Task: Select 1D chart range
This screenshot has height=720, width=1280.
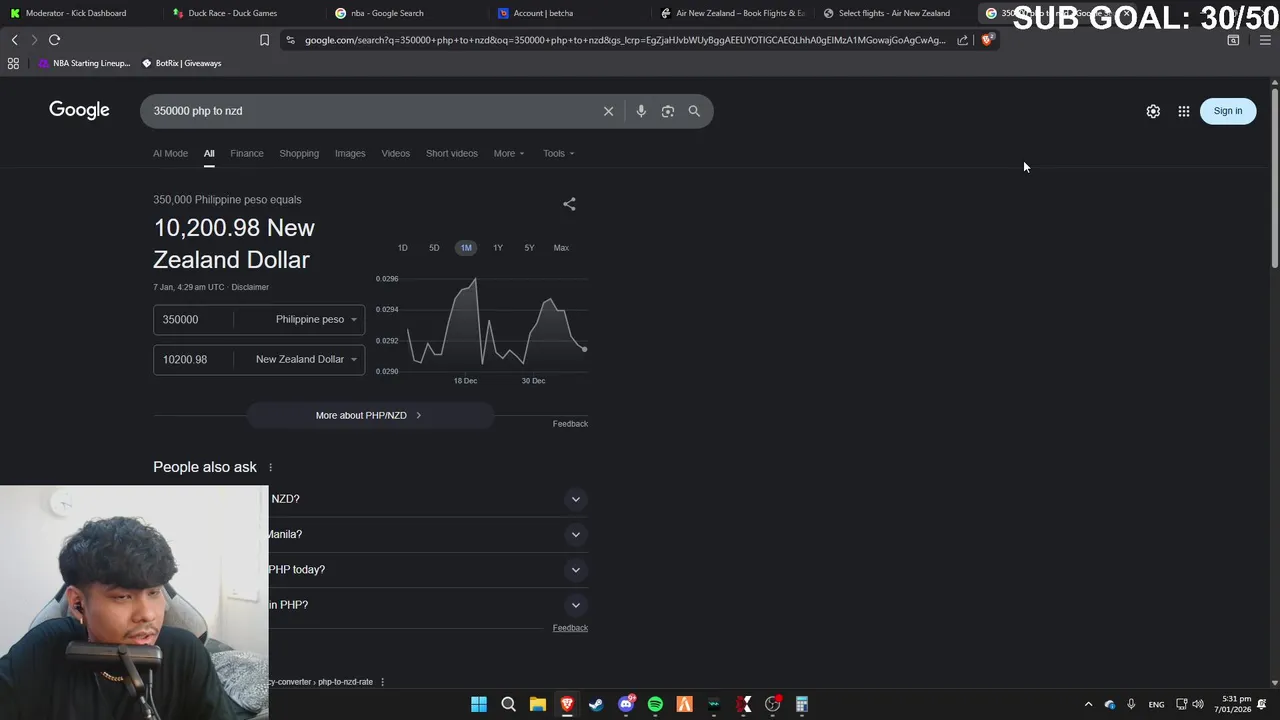Action: click(403, 248)
